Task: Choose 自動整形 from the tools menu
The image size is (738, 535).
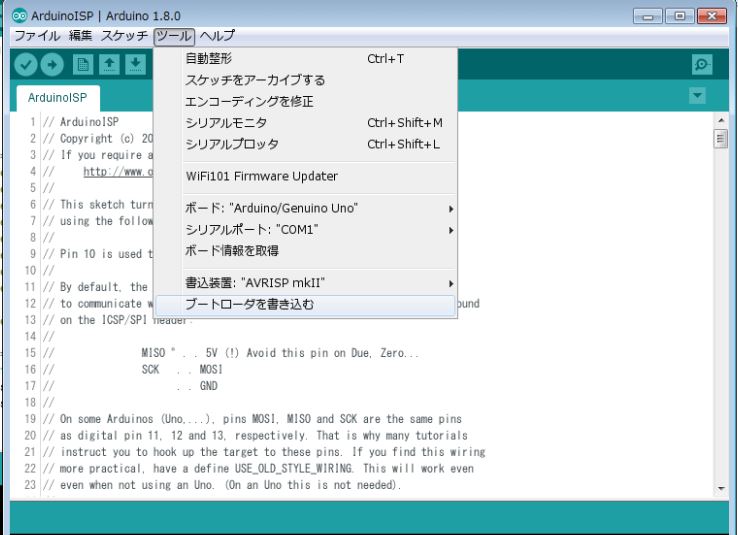Action: pyautogui.click(x=209, y=59)
